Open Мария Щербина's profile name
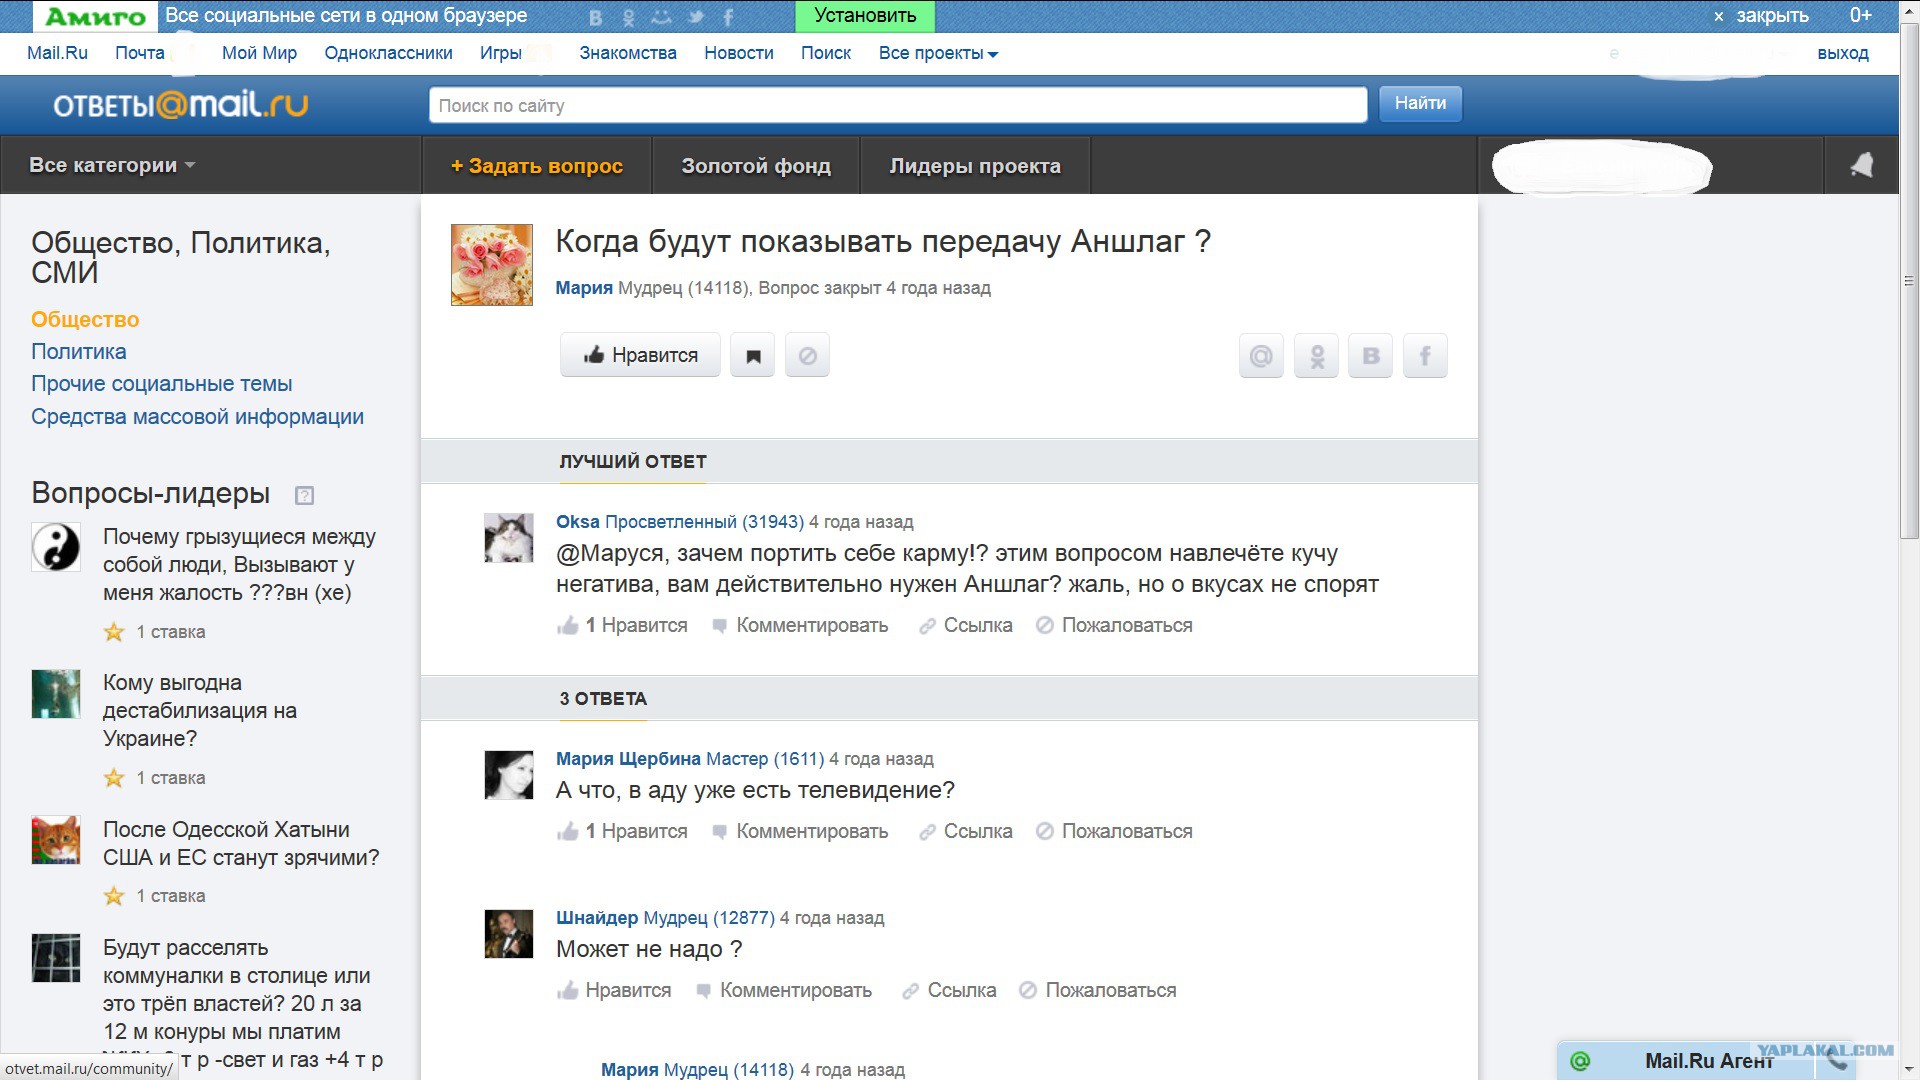The image size is (1920, 1080). coord(629,759)
